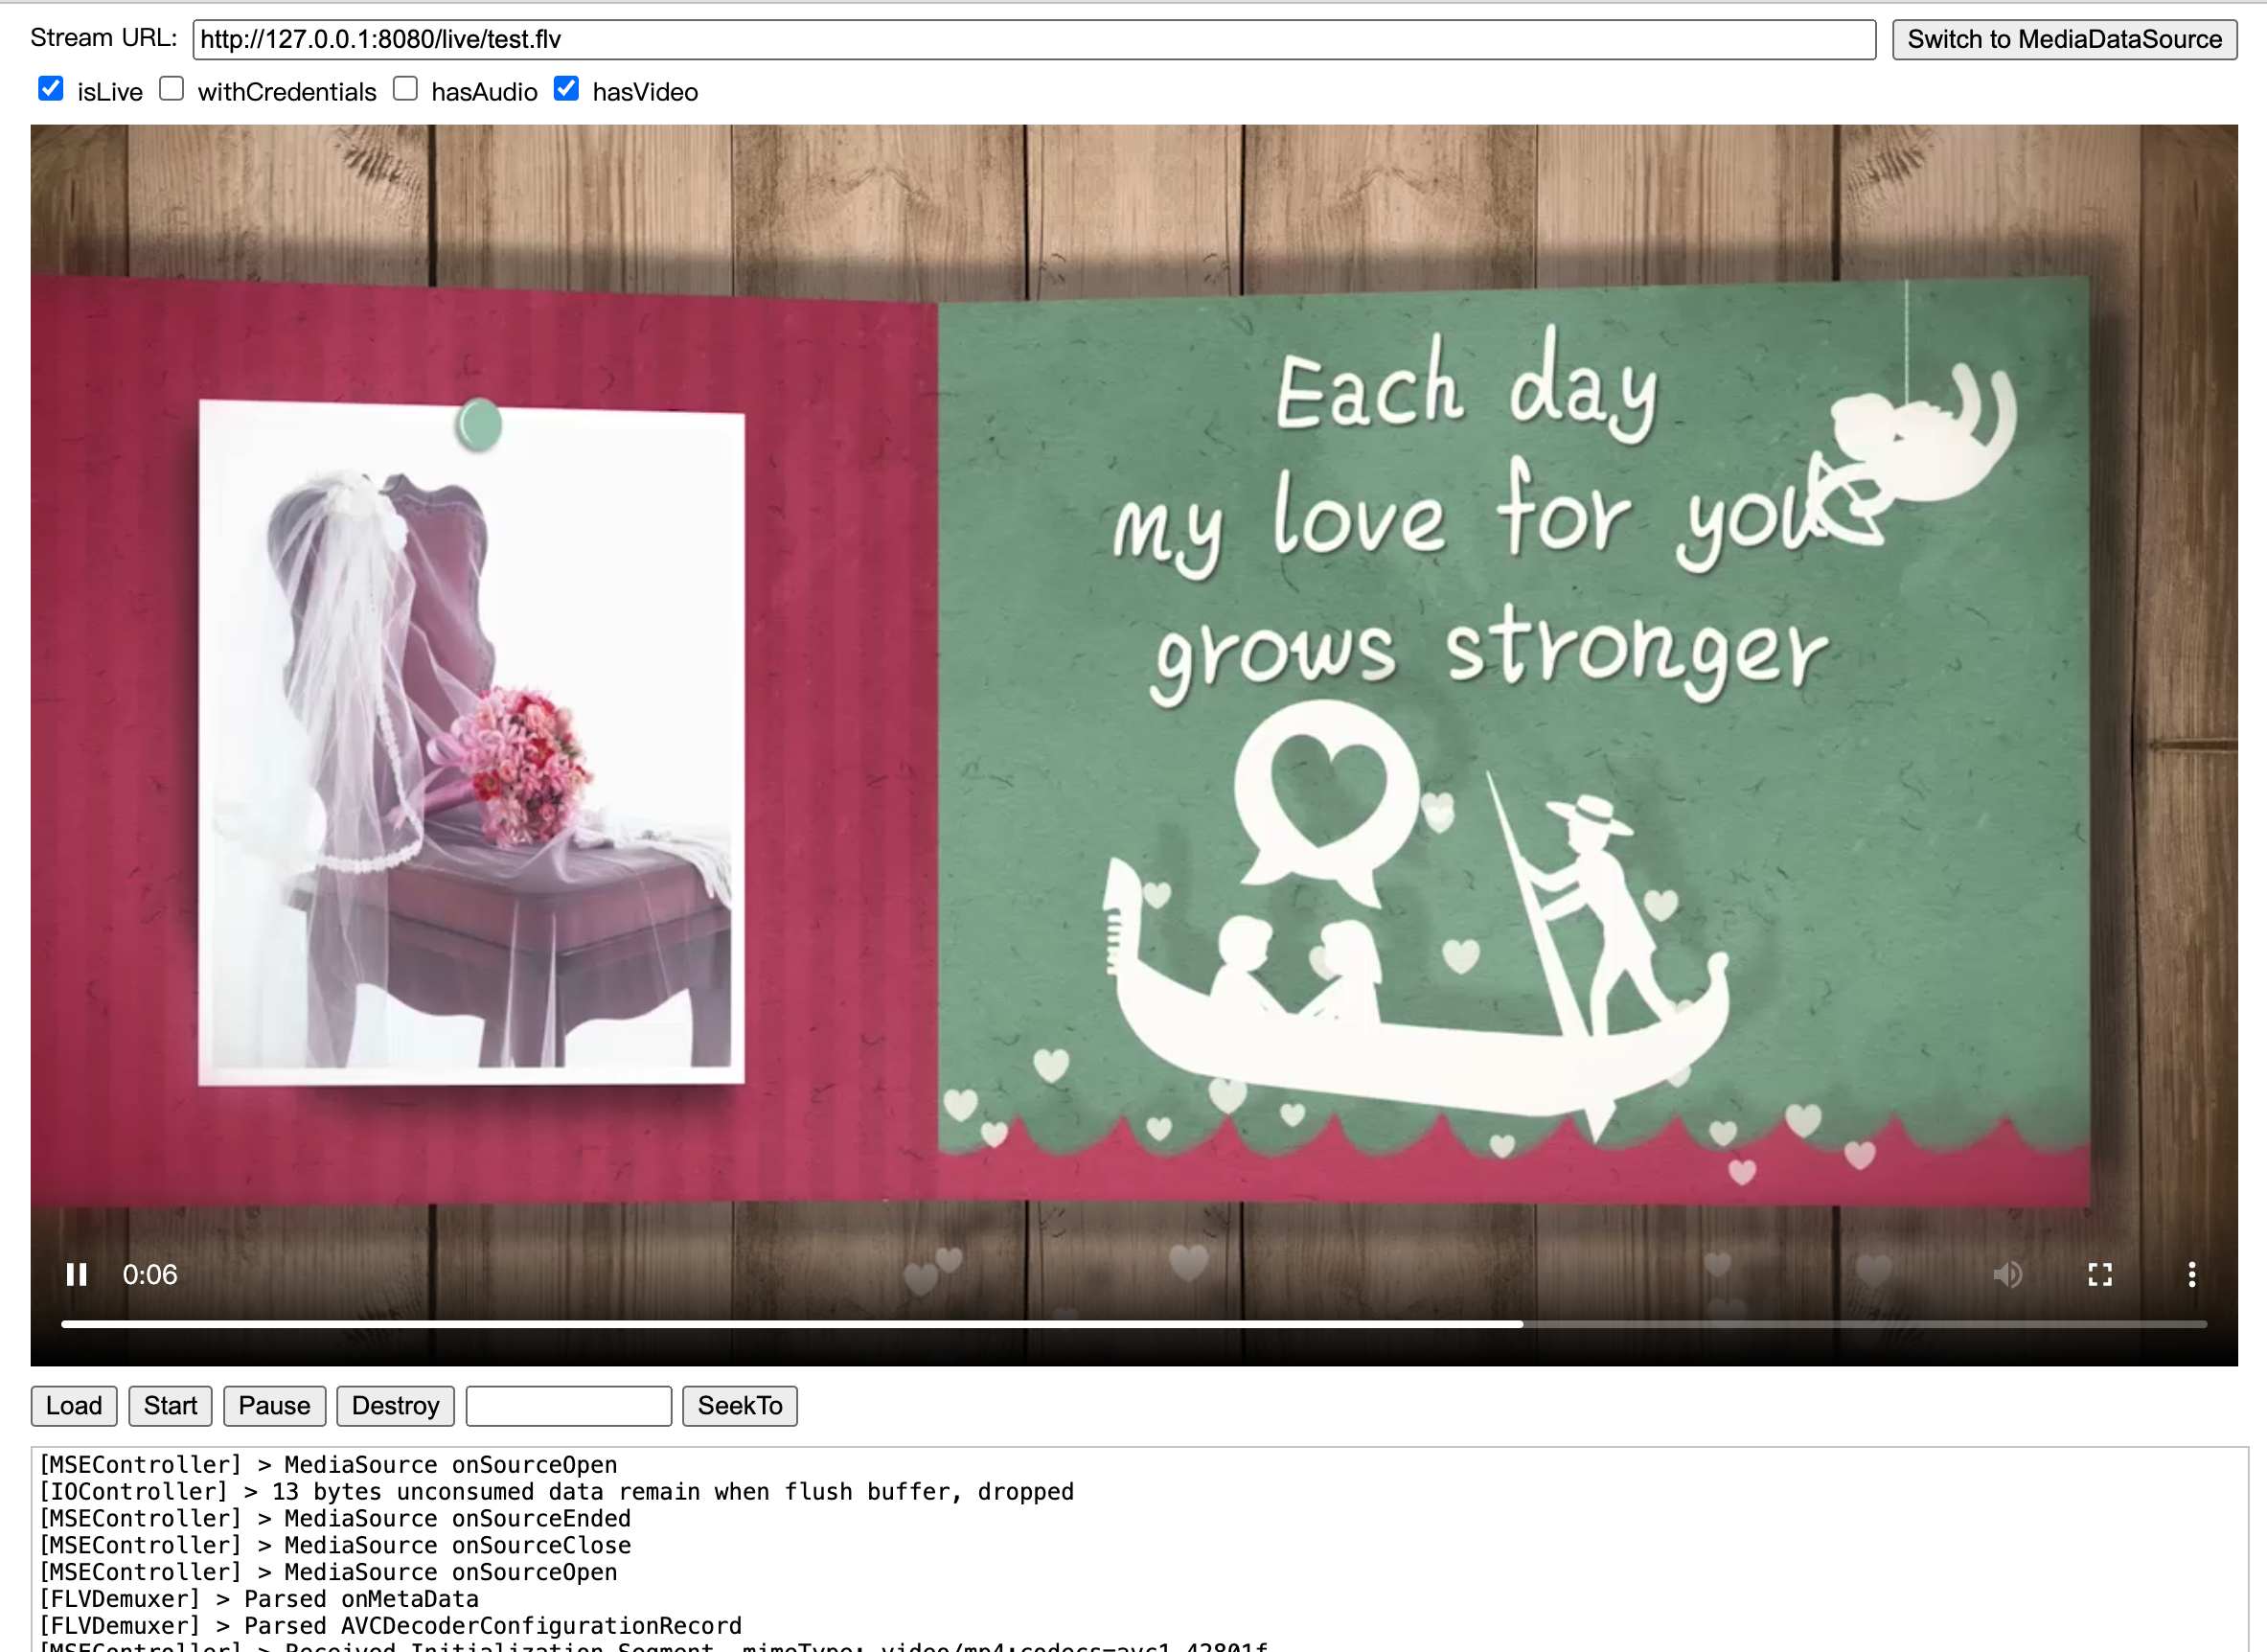Screen dimensions: 2267x1652
Task: Click the Start button
Action: click(170, 1405)
